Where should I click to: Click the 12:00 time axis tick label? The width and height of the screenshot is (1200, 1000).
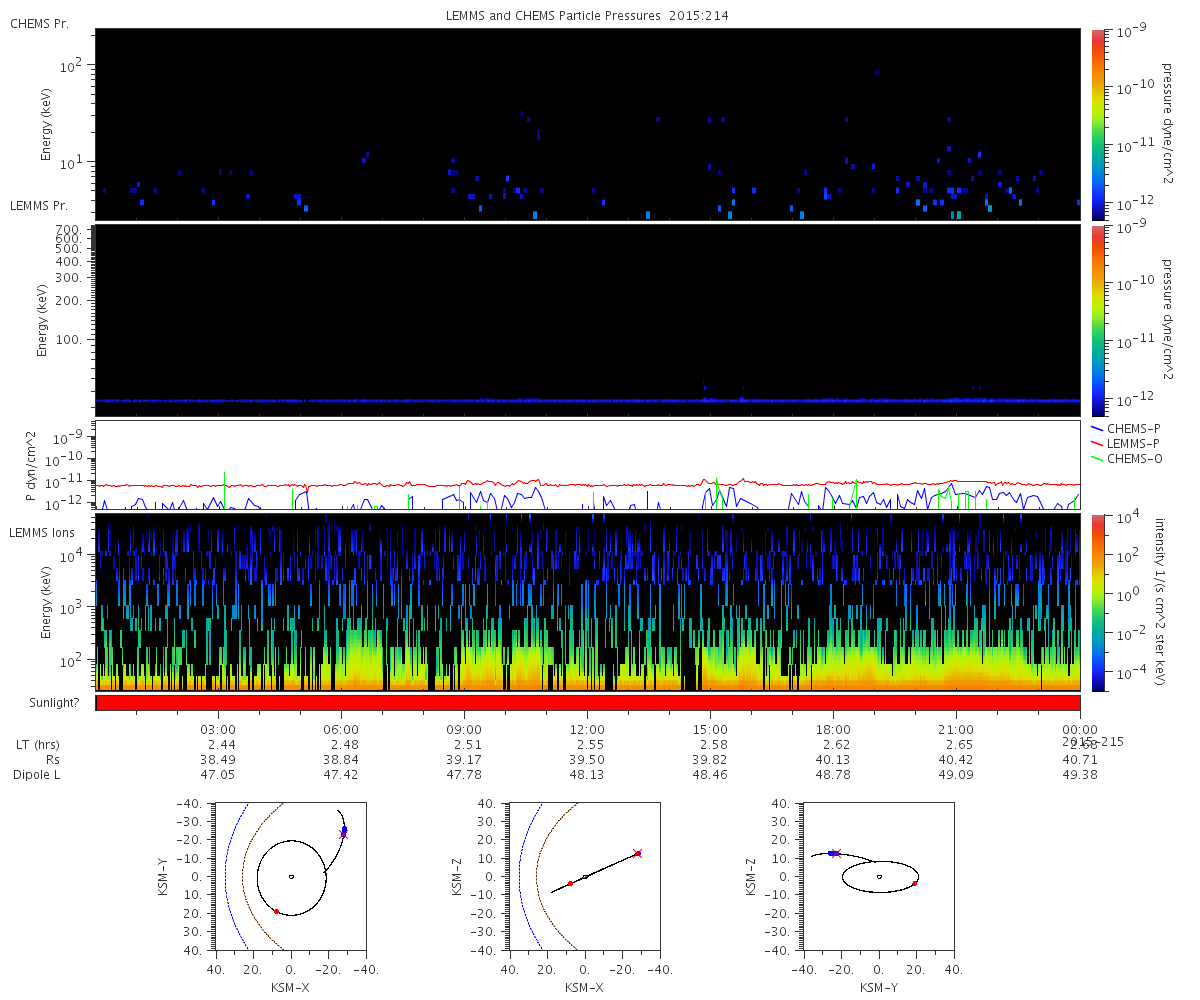click(x=587, y=730)
